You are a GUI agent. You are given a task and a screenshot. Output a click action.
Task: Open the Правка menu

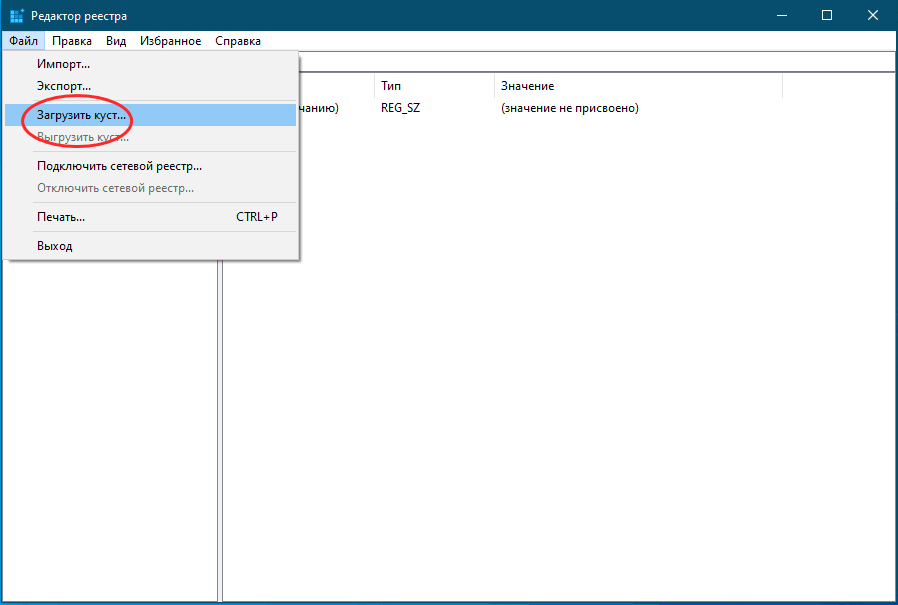pyautogui.click(x=72, y=41)
